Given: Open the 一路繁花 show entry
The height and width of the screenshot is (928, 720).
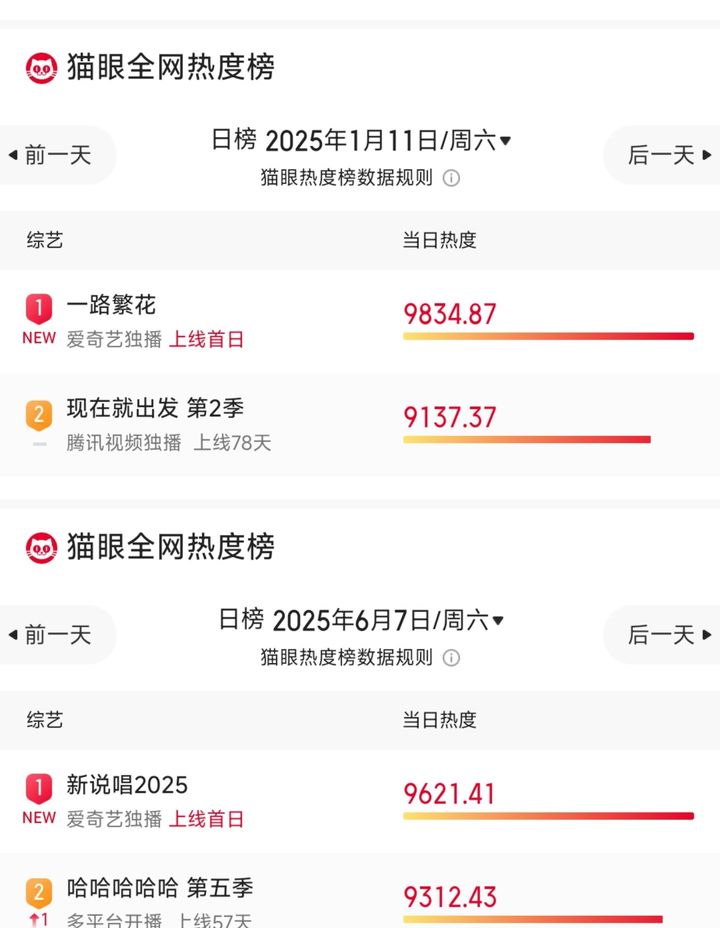Looking at the screenshot, I should 111,305.
